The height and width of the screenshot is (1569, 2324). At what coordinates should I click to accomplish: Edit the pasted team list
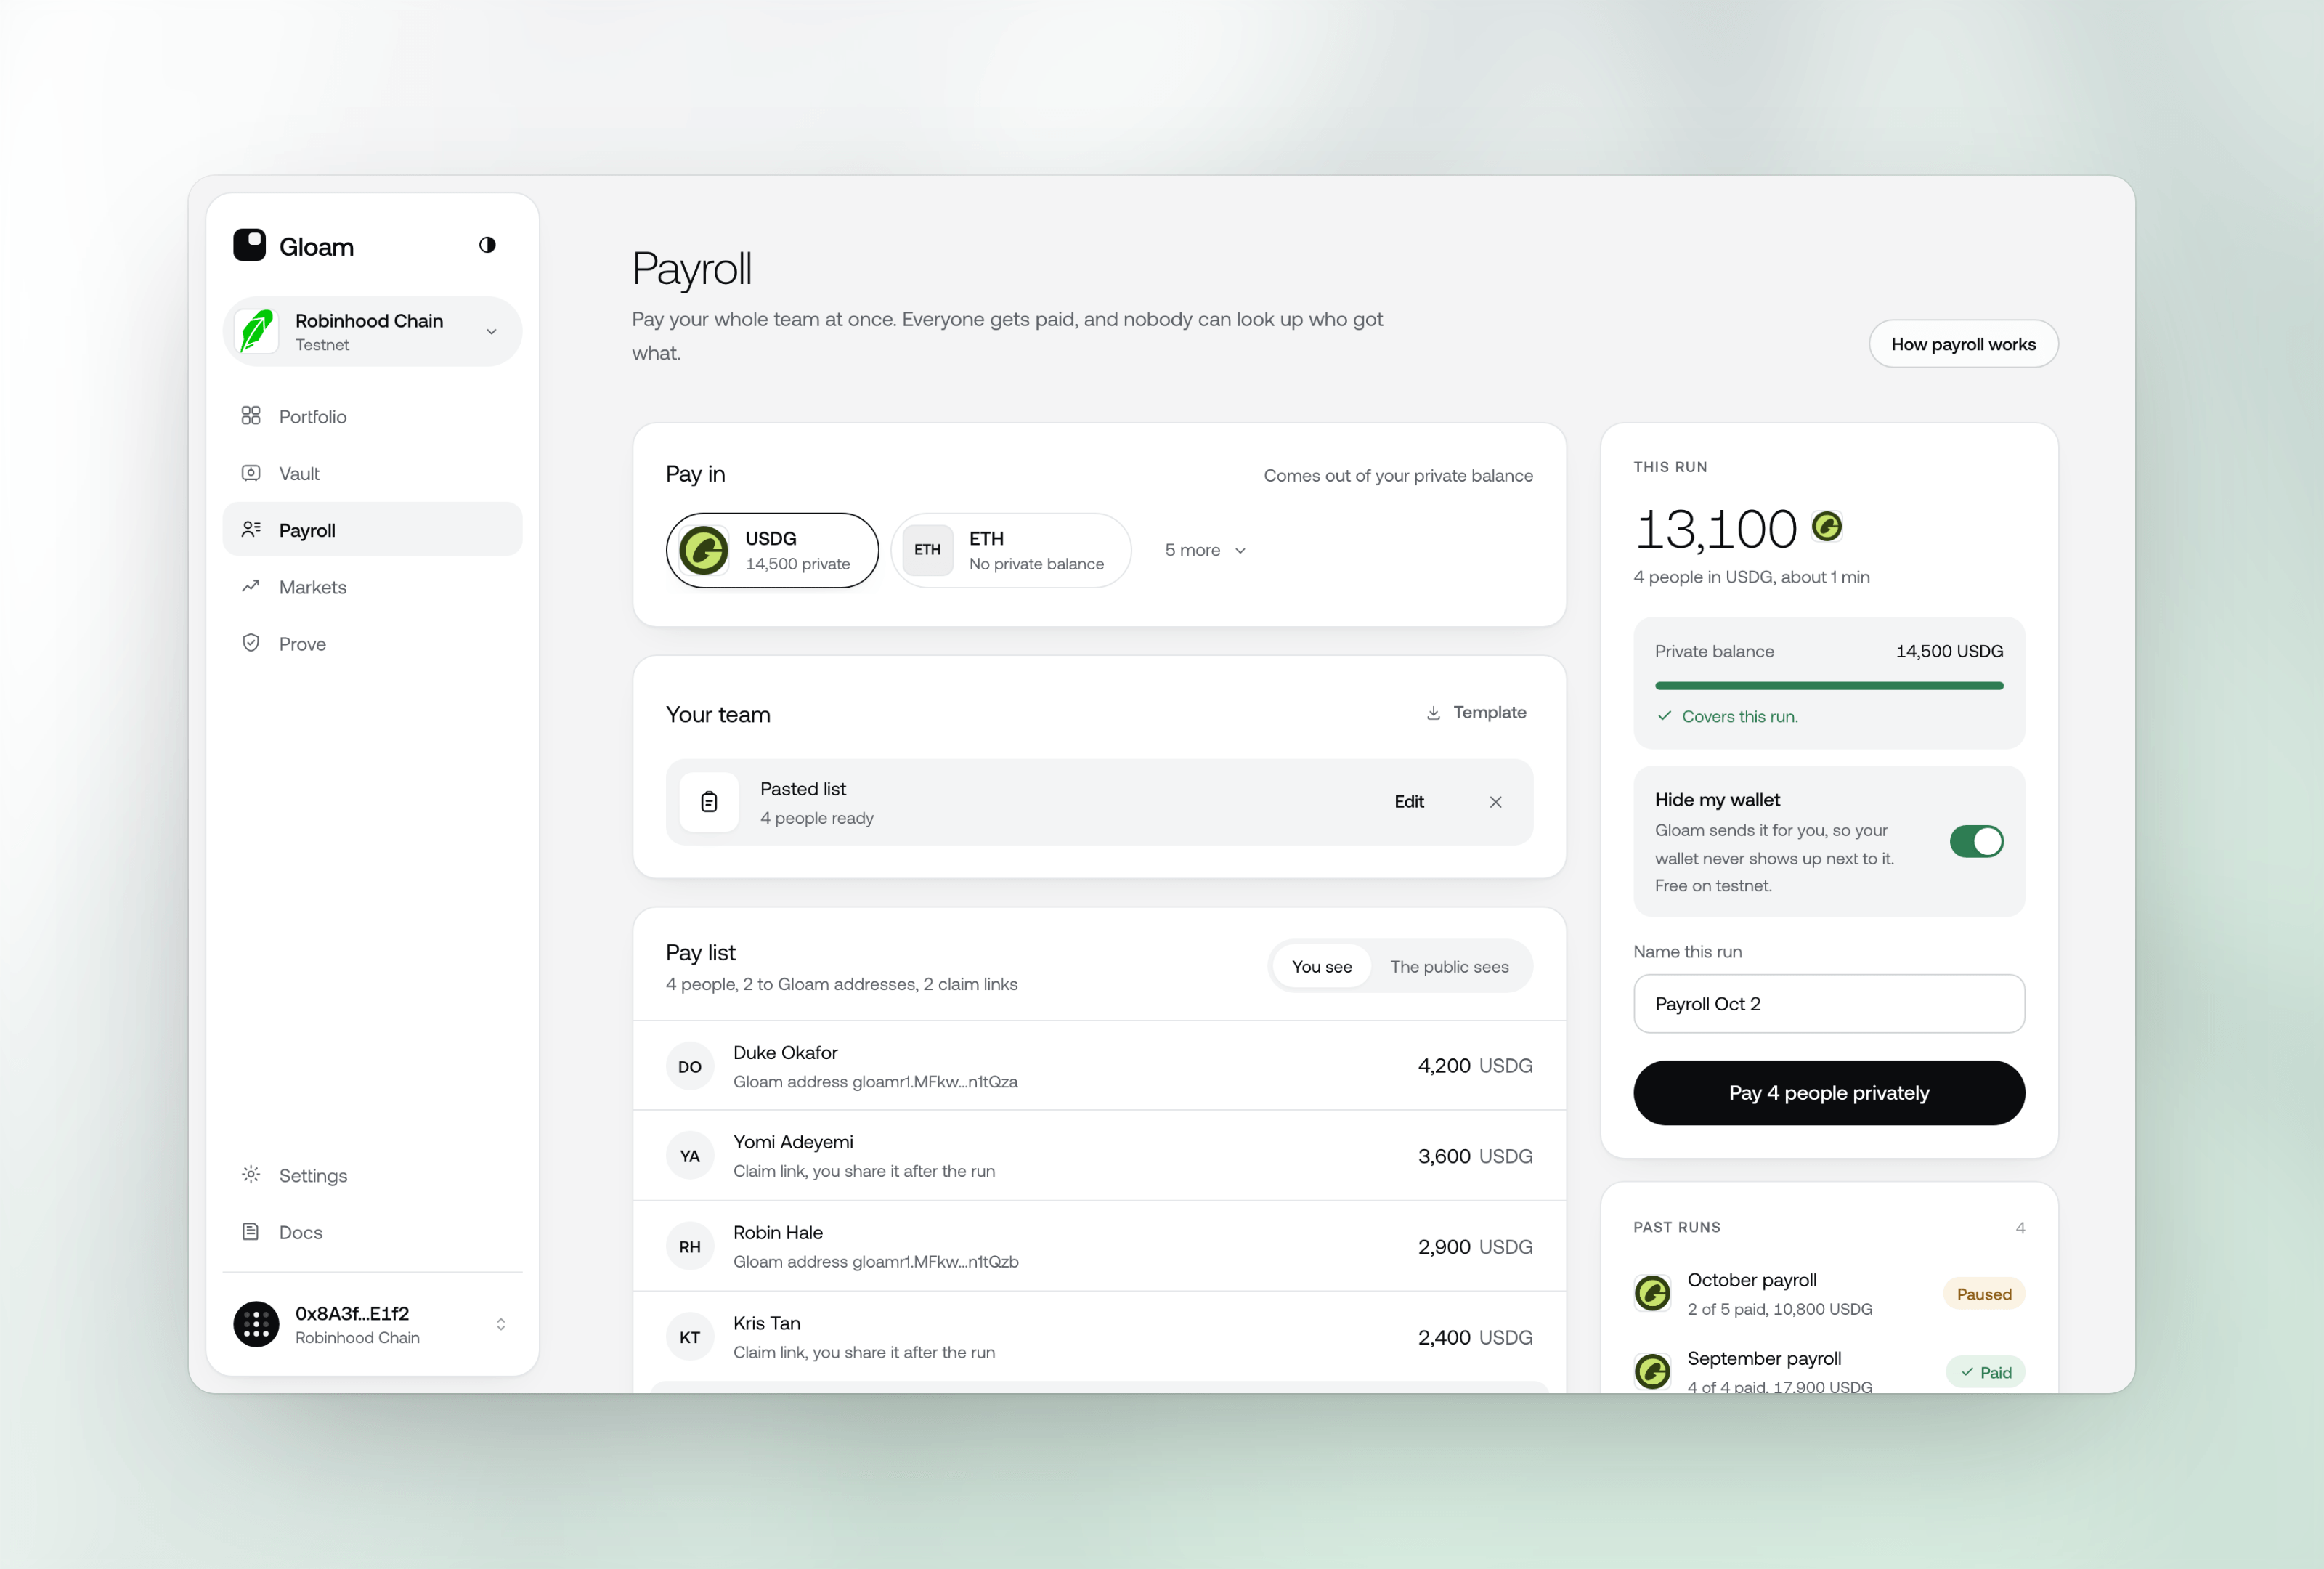(1409, 802)
